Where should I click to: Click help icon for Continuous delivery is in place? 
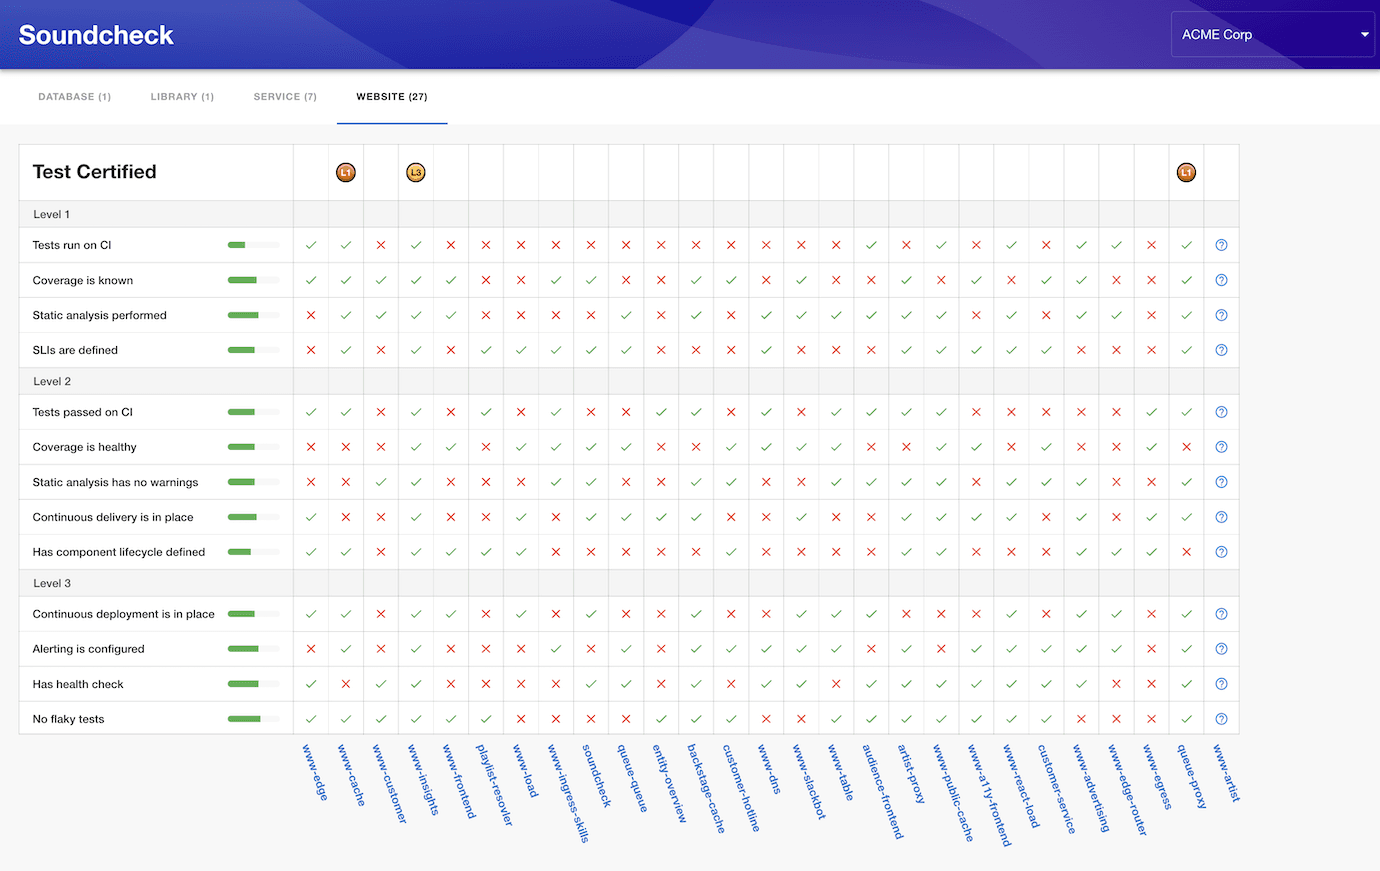[1221, 517]
